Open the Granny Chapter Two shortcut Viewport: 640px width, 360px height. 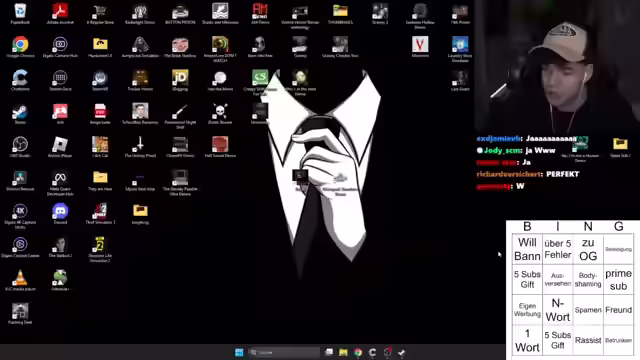pos(340,47)
